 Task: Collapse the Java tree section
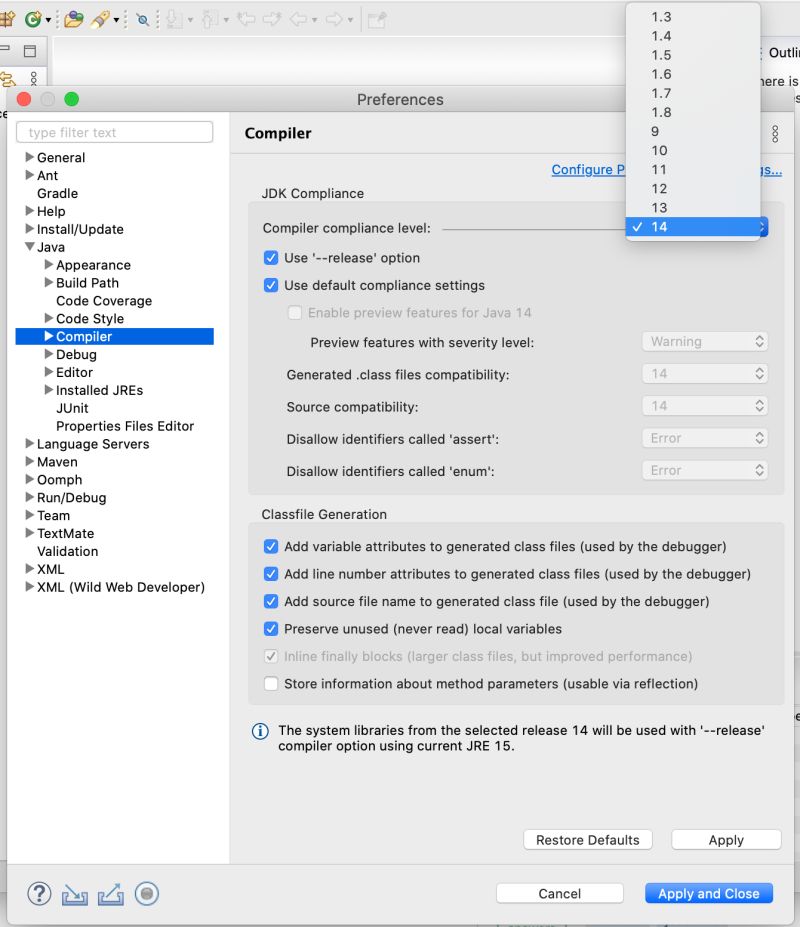28,247
